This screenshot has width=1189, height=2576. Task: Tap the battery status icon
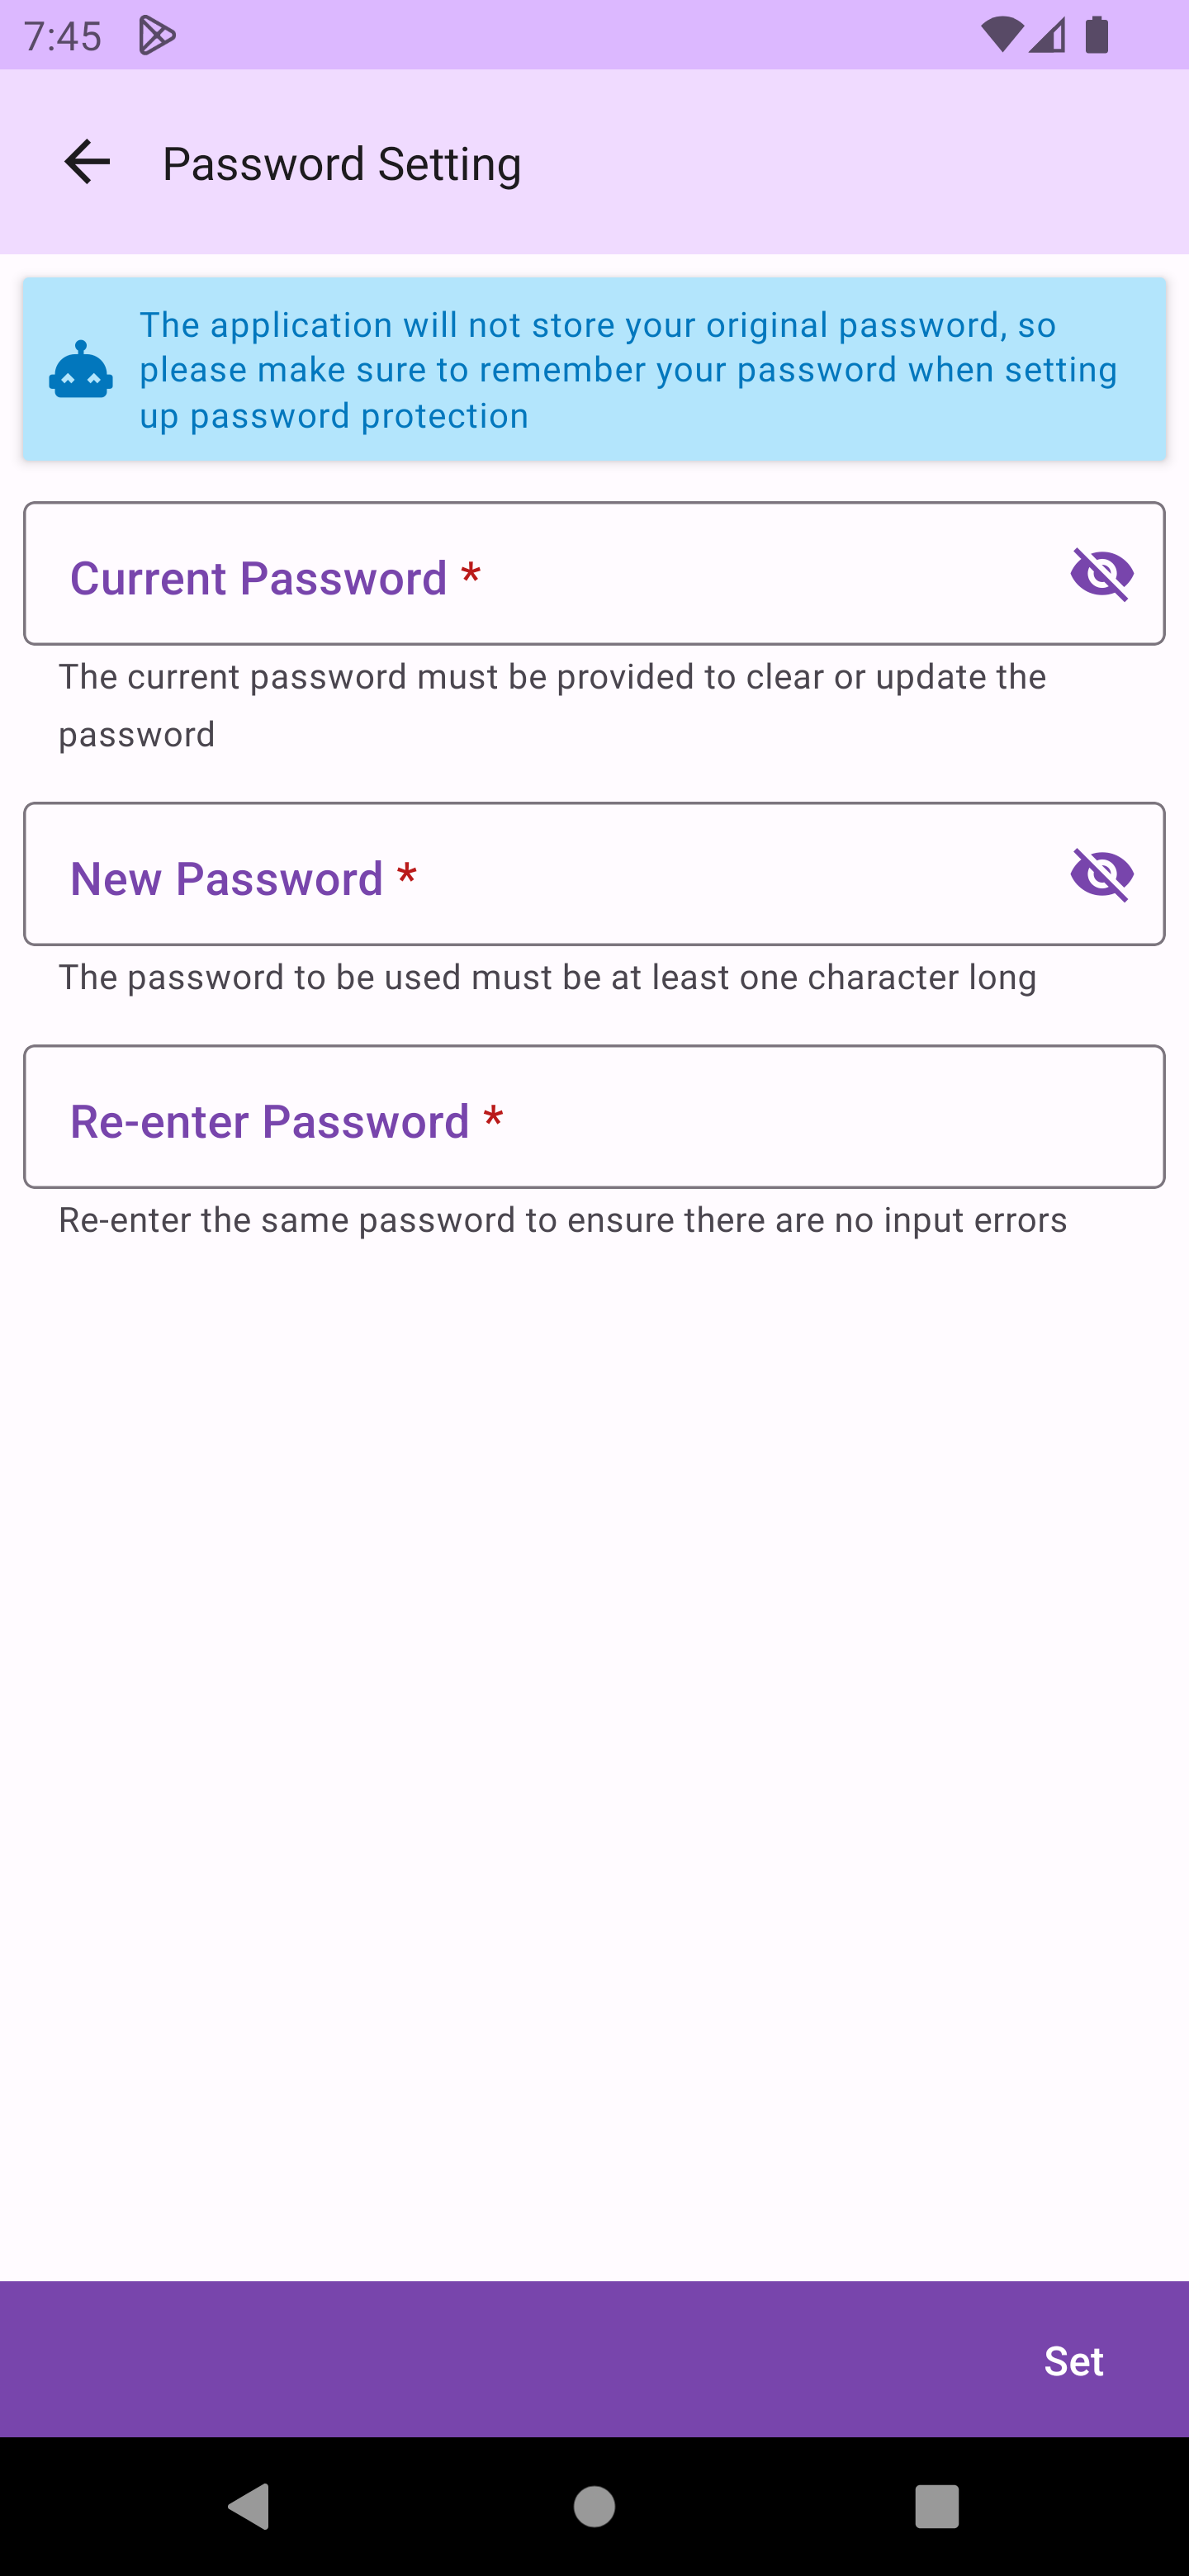click(1097, 36)
